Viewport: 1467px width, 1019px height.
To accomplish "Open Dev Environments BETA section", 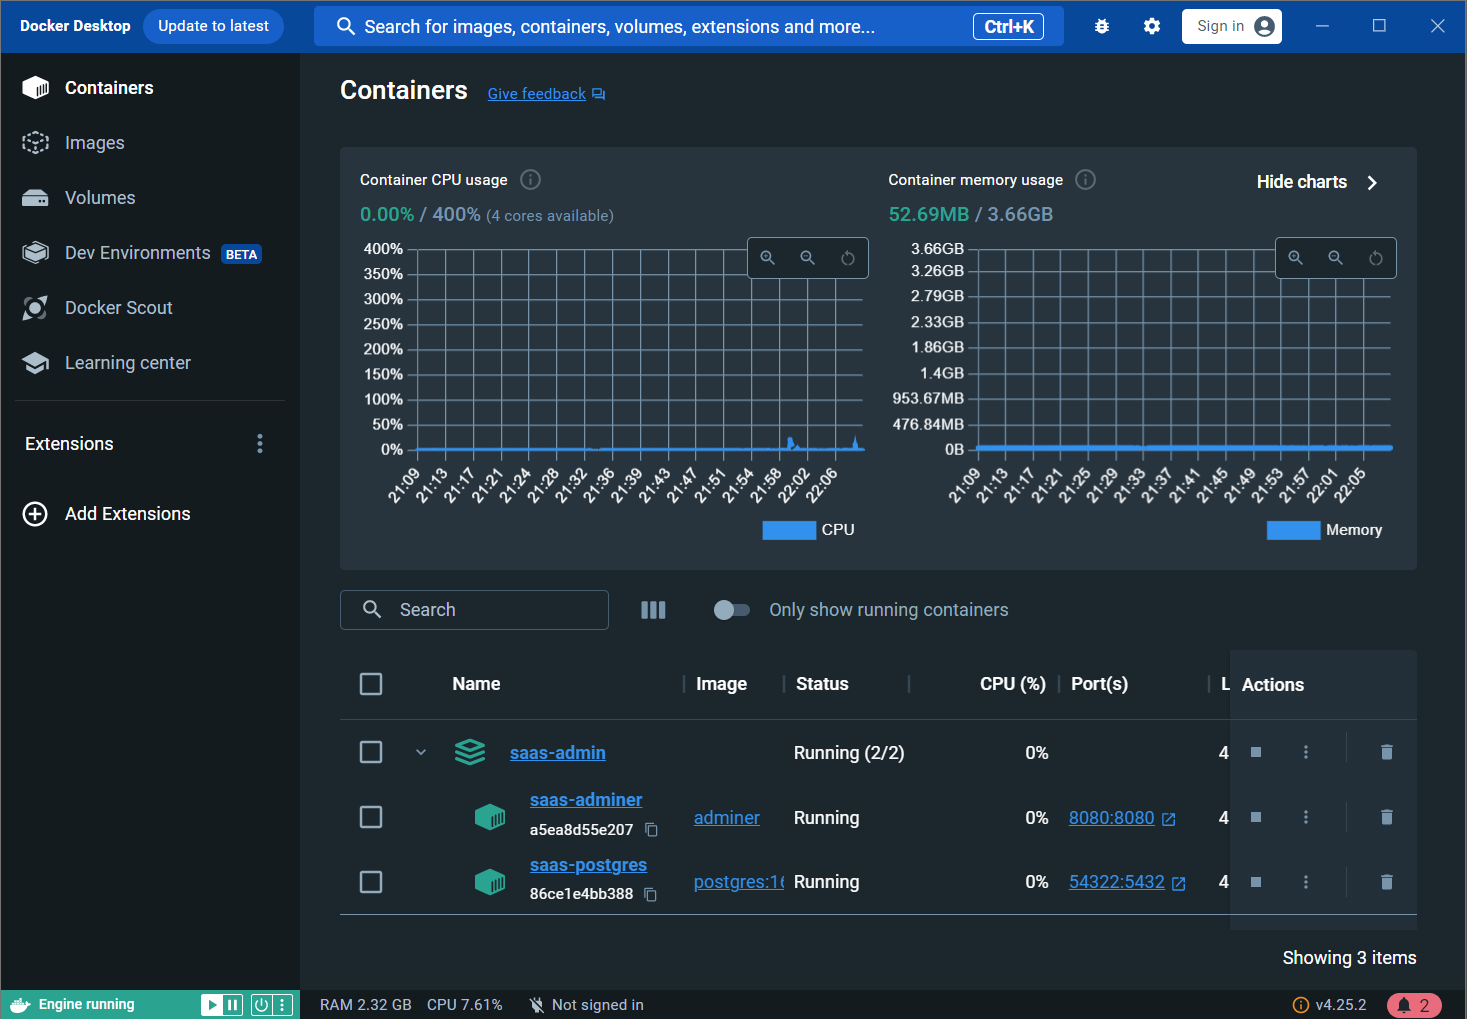I will (x=150, y=253).
